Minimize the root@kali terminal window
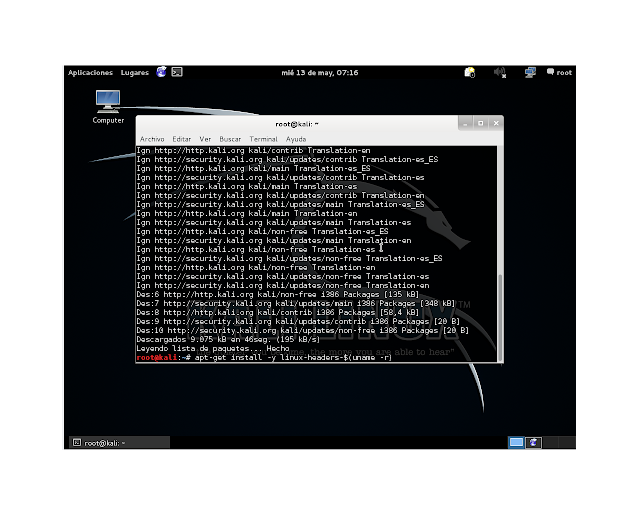640x512 pixels. point(465,123)
